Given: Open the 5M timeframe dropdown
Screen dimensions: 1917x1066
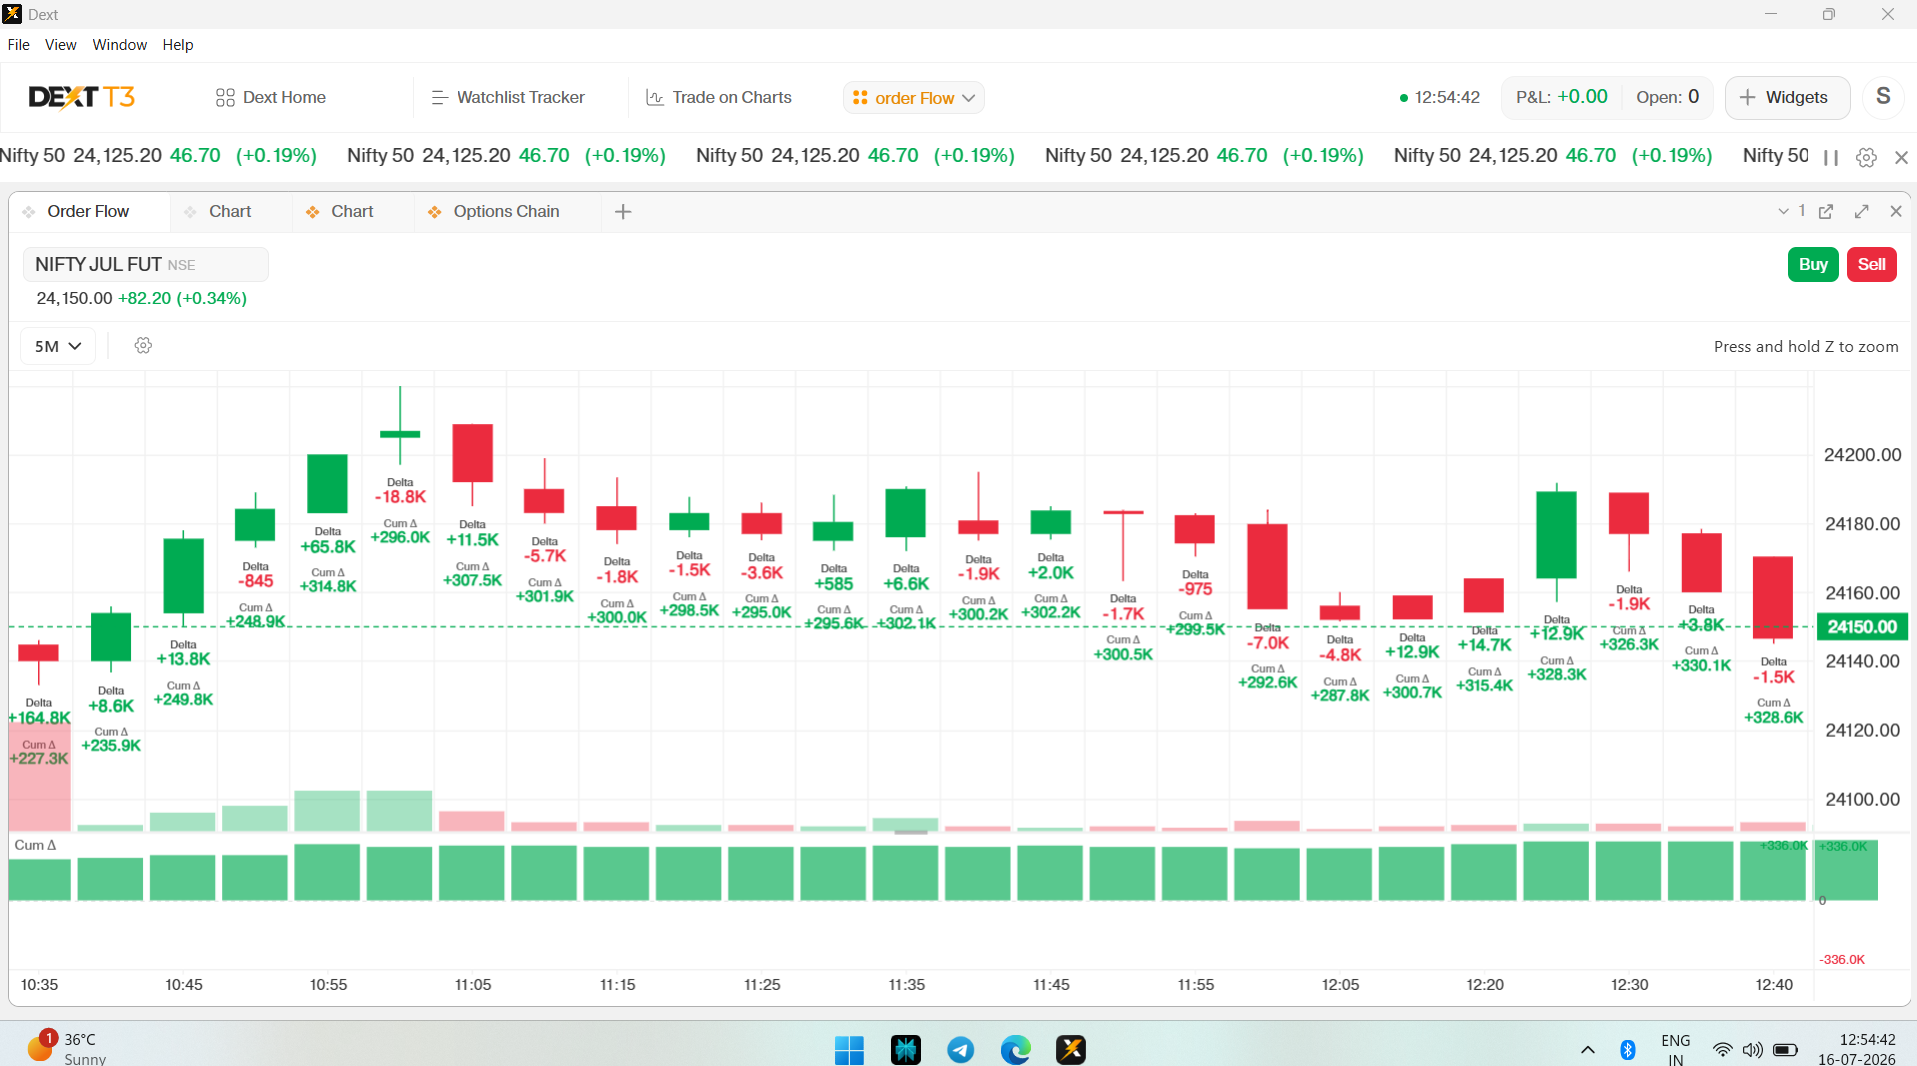Looking at the screenshot, I should (58, 346).
